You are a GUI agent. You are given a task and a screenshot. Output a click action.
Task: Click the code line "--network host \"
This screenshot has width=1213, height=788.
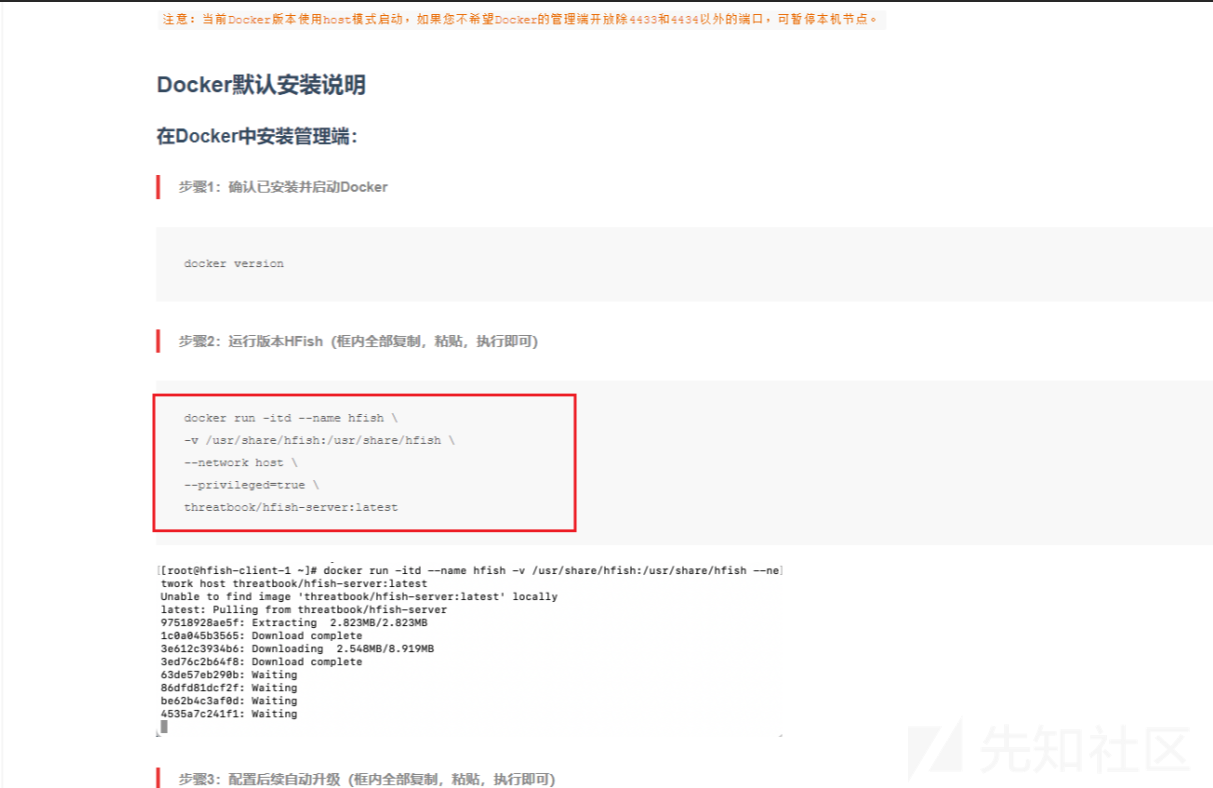[241, 463]
